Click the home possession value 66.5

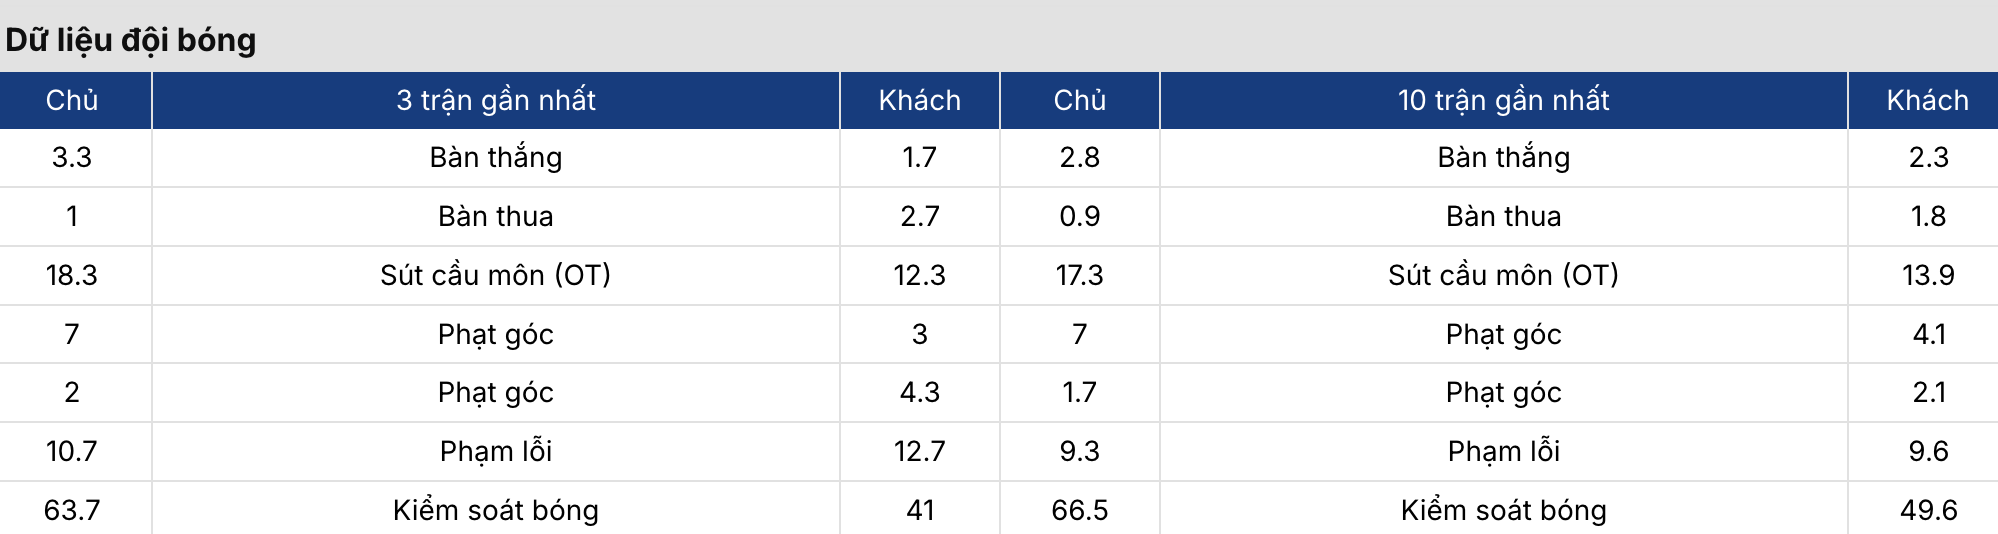pyautogui.click(x=1080, y=510)
